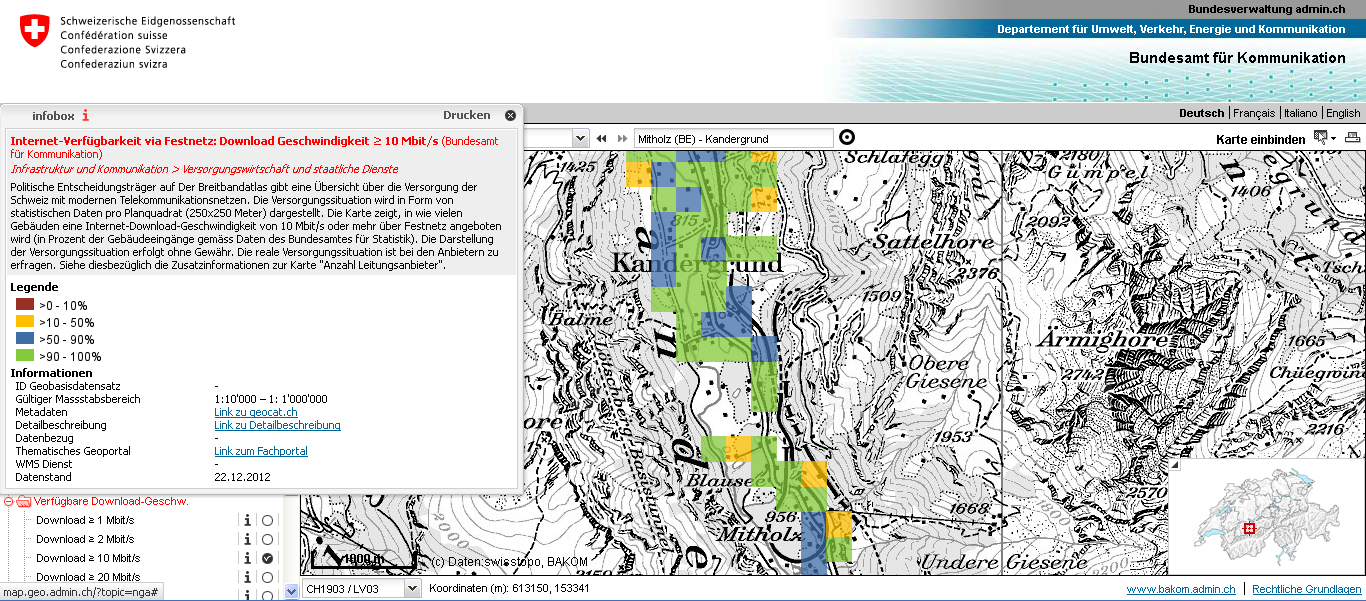This screenshot has width=1366, height=601.
Task: Click the Verfügbare Download-Geschw. folder icon
Action: (x=24, y=501)
